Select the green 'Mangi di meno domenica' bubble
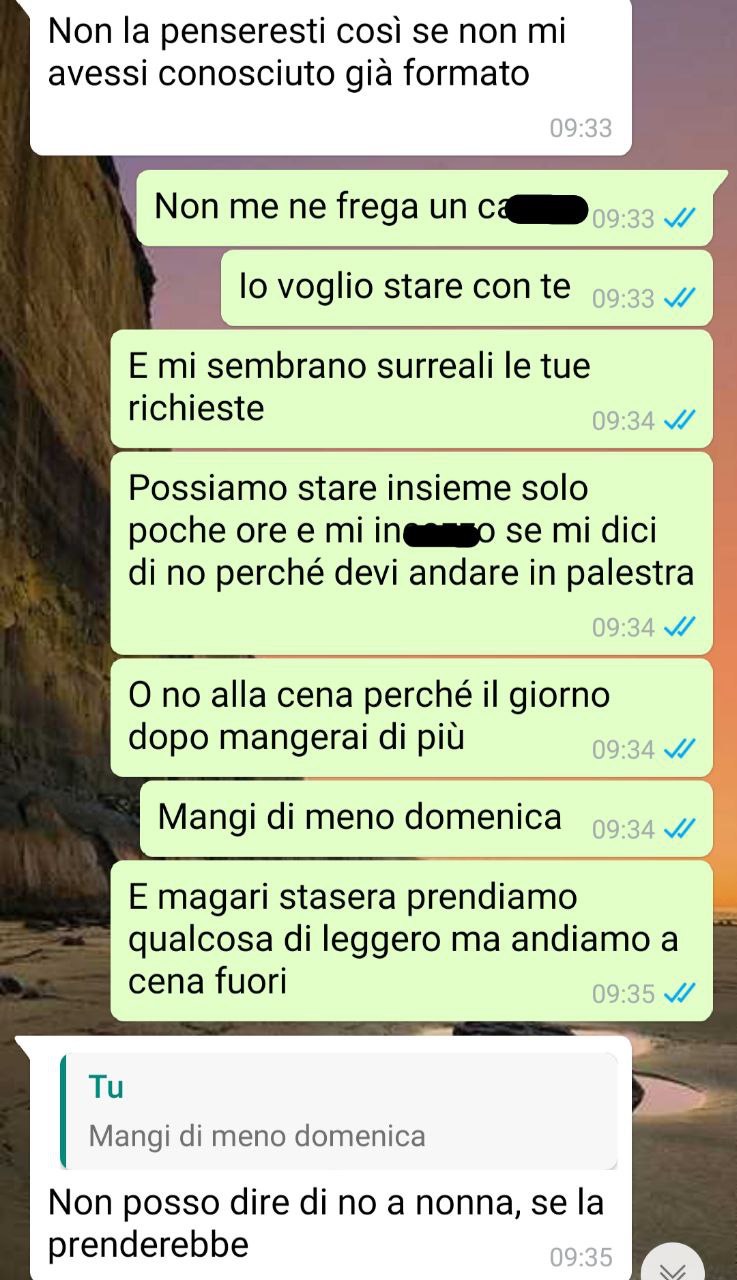The image size is (737, 1280). point(426,819)
